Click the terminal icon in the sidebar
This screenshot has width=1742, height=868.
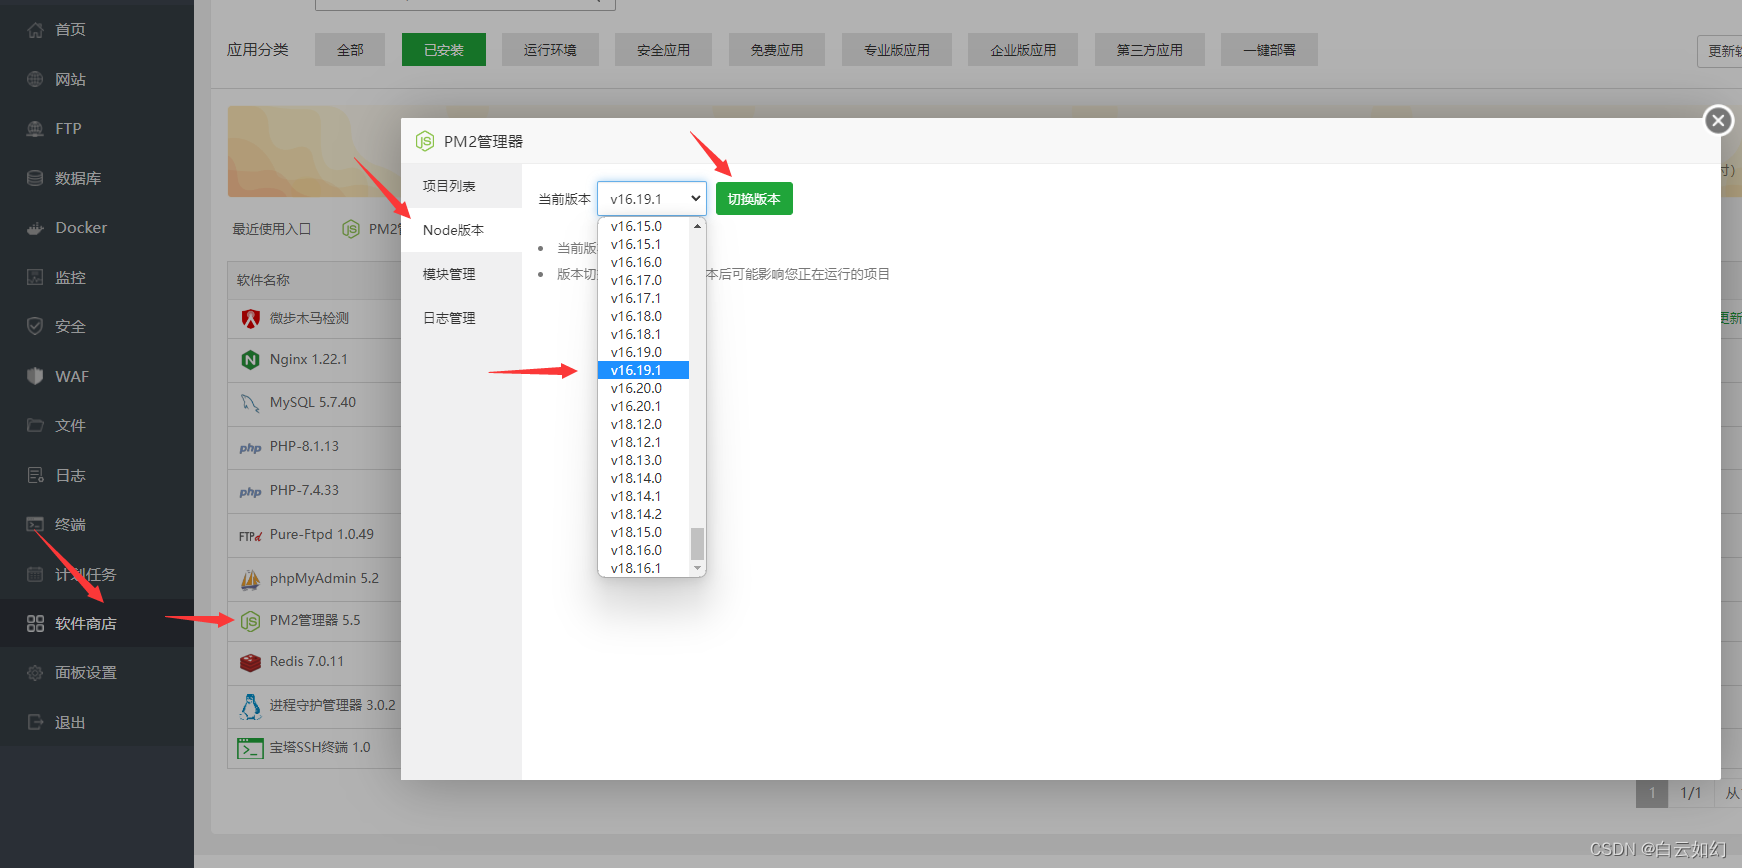pos(35,524)
